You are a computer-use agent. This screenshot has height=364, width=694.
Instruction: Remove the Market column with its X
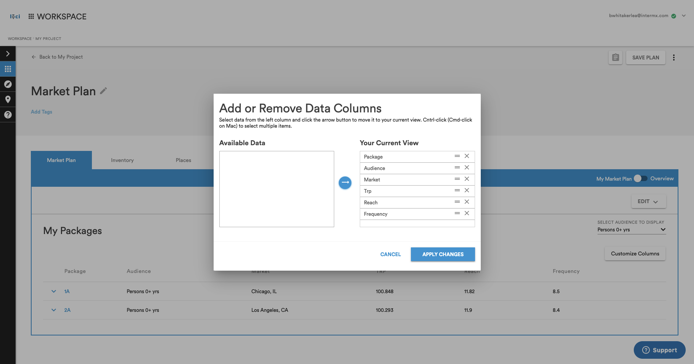click(467, 179)
